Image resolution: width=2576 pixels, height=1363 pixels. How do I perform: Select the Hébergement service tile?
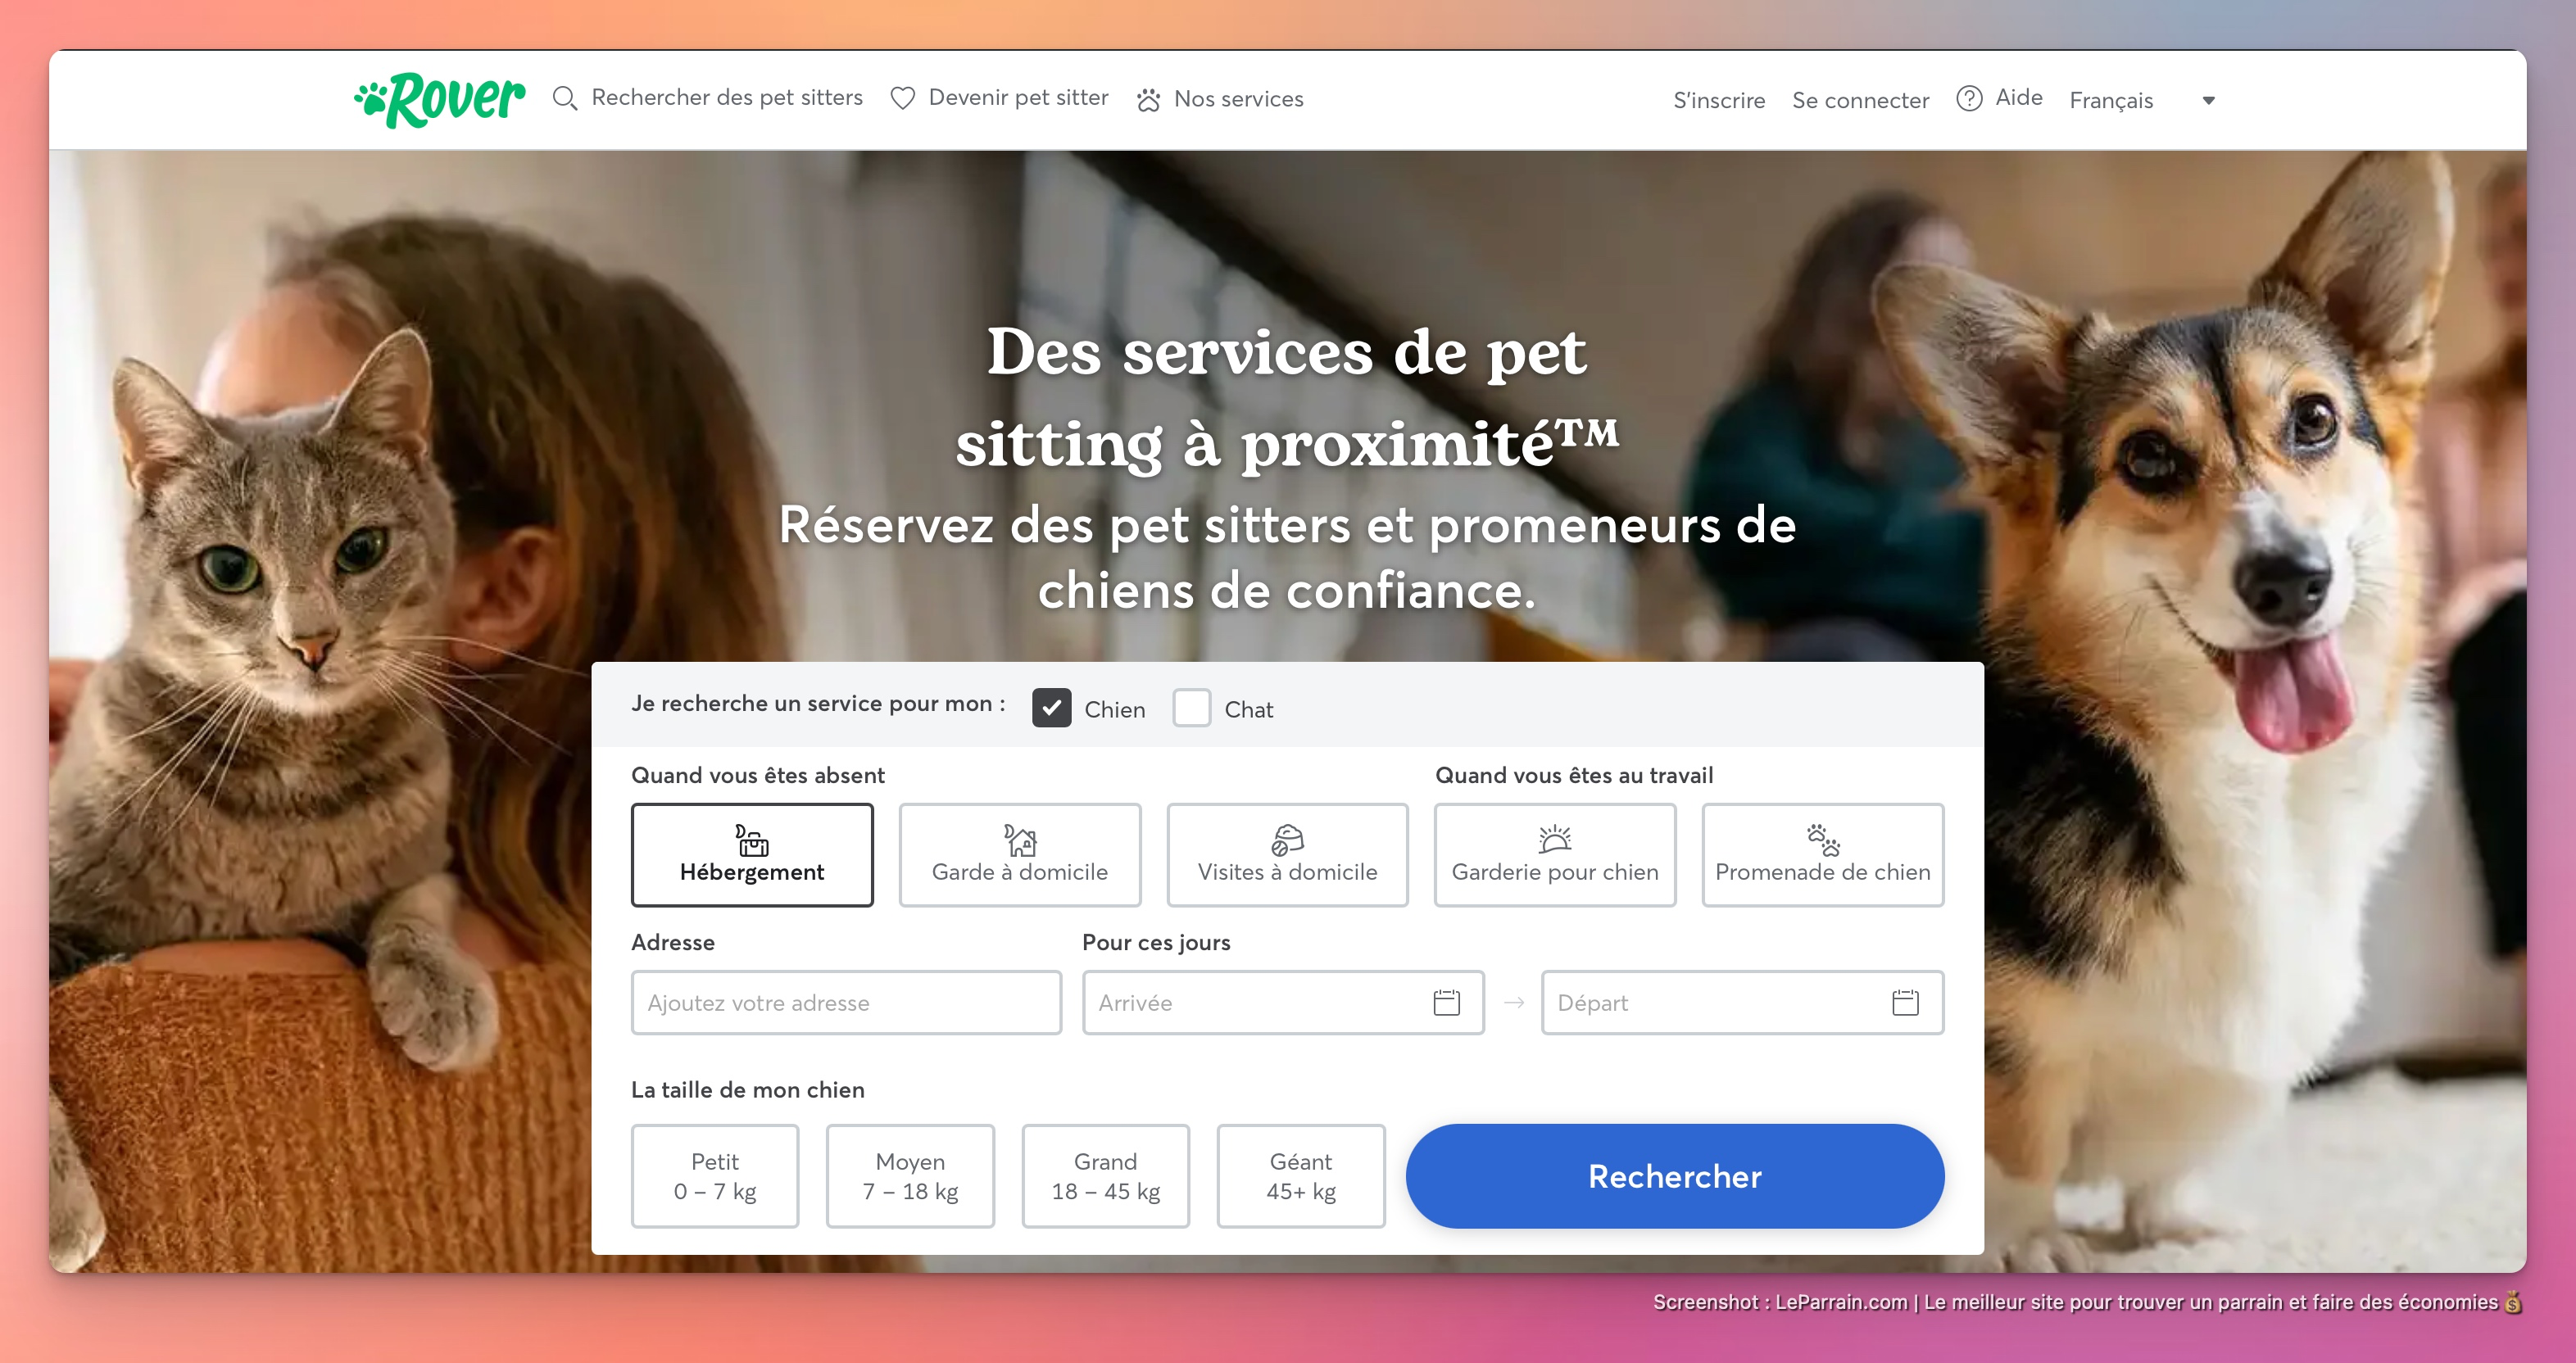tap(752, 855)
